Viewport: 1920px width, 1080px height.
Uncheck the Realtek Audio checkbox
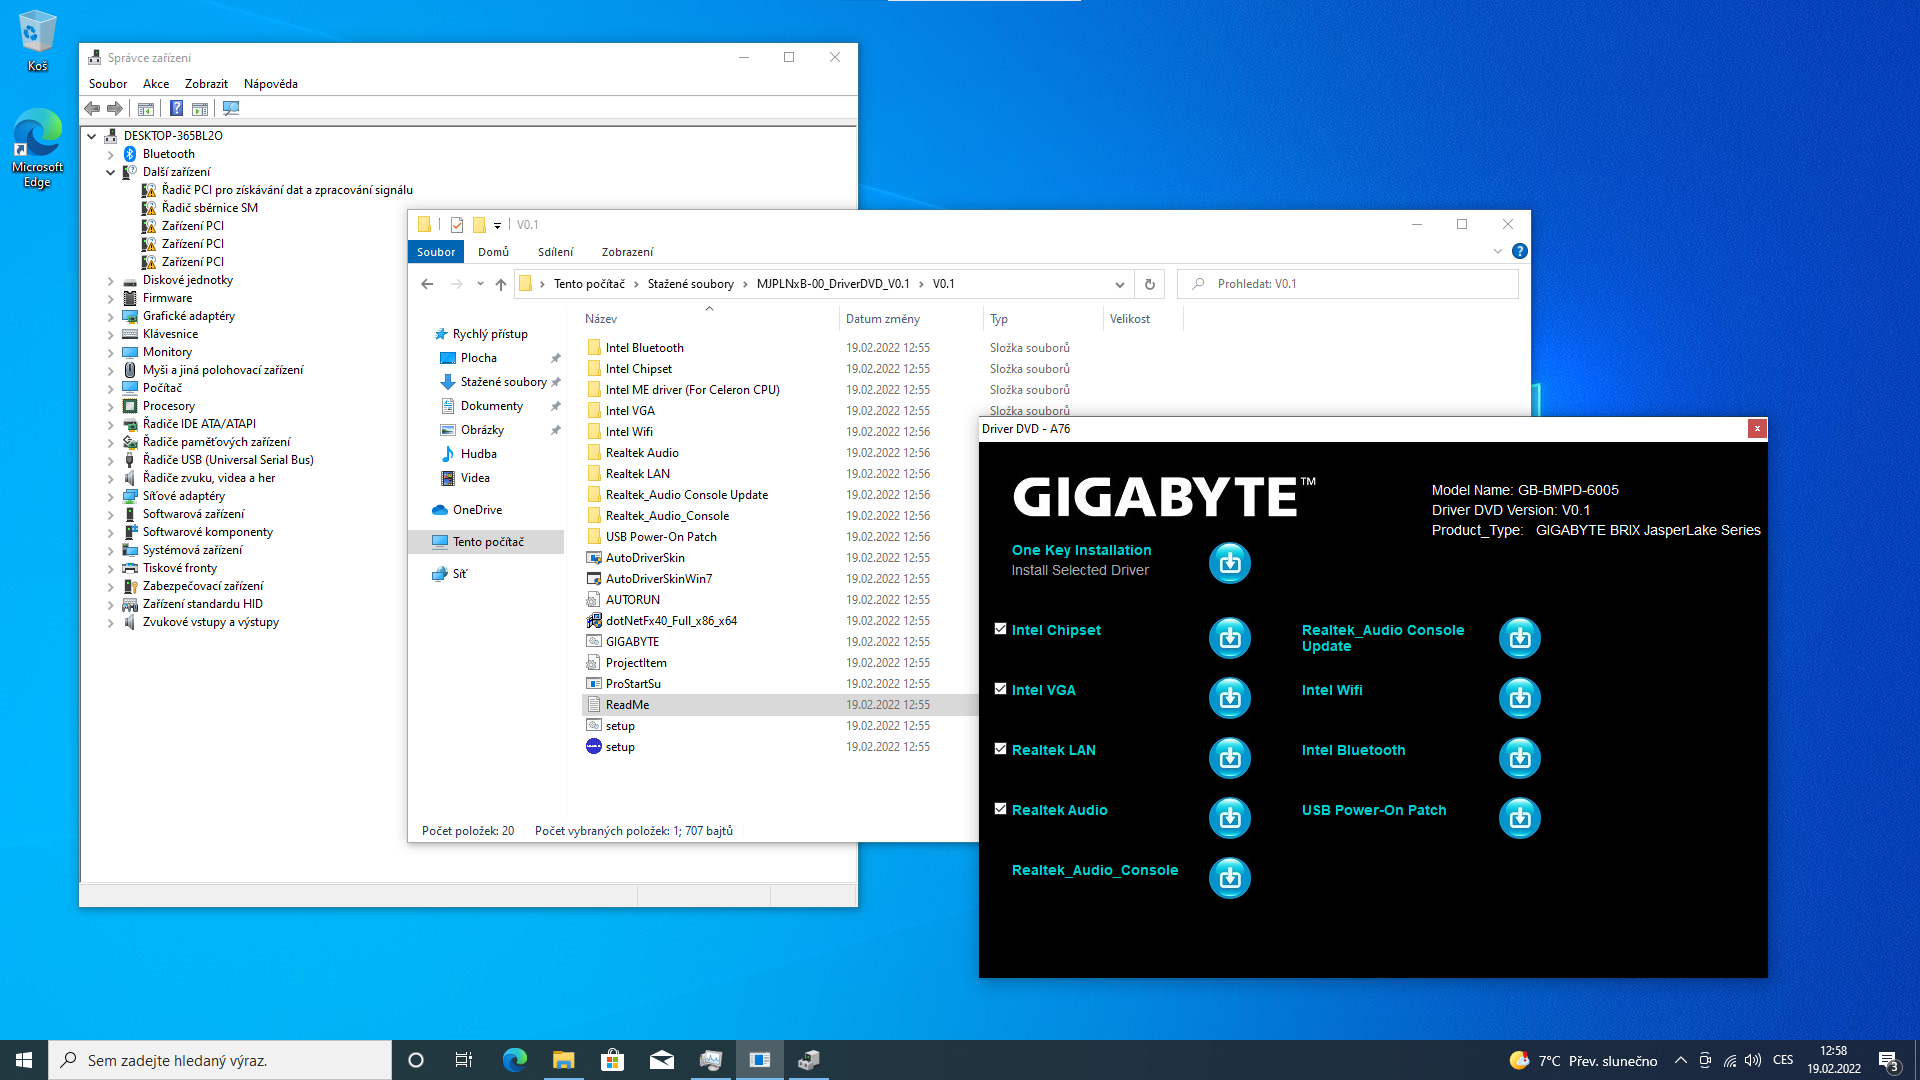pos(1000,809)
